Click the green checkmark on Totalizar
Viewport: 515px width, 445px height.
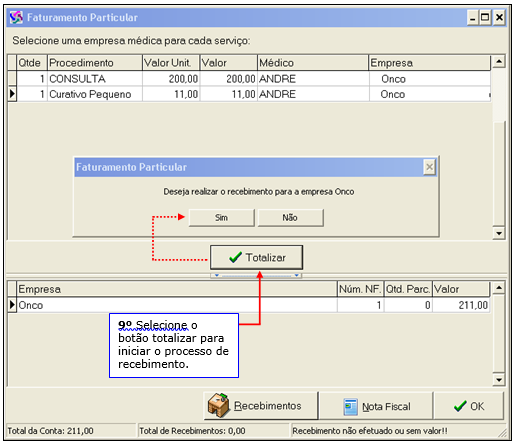235,257
